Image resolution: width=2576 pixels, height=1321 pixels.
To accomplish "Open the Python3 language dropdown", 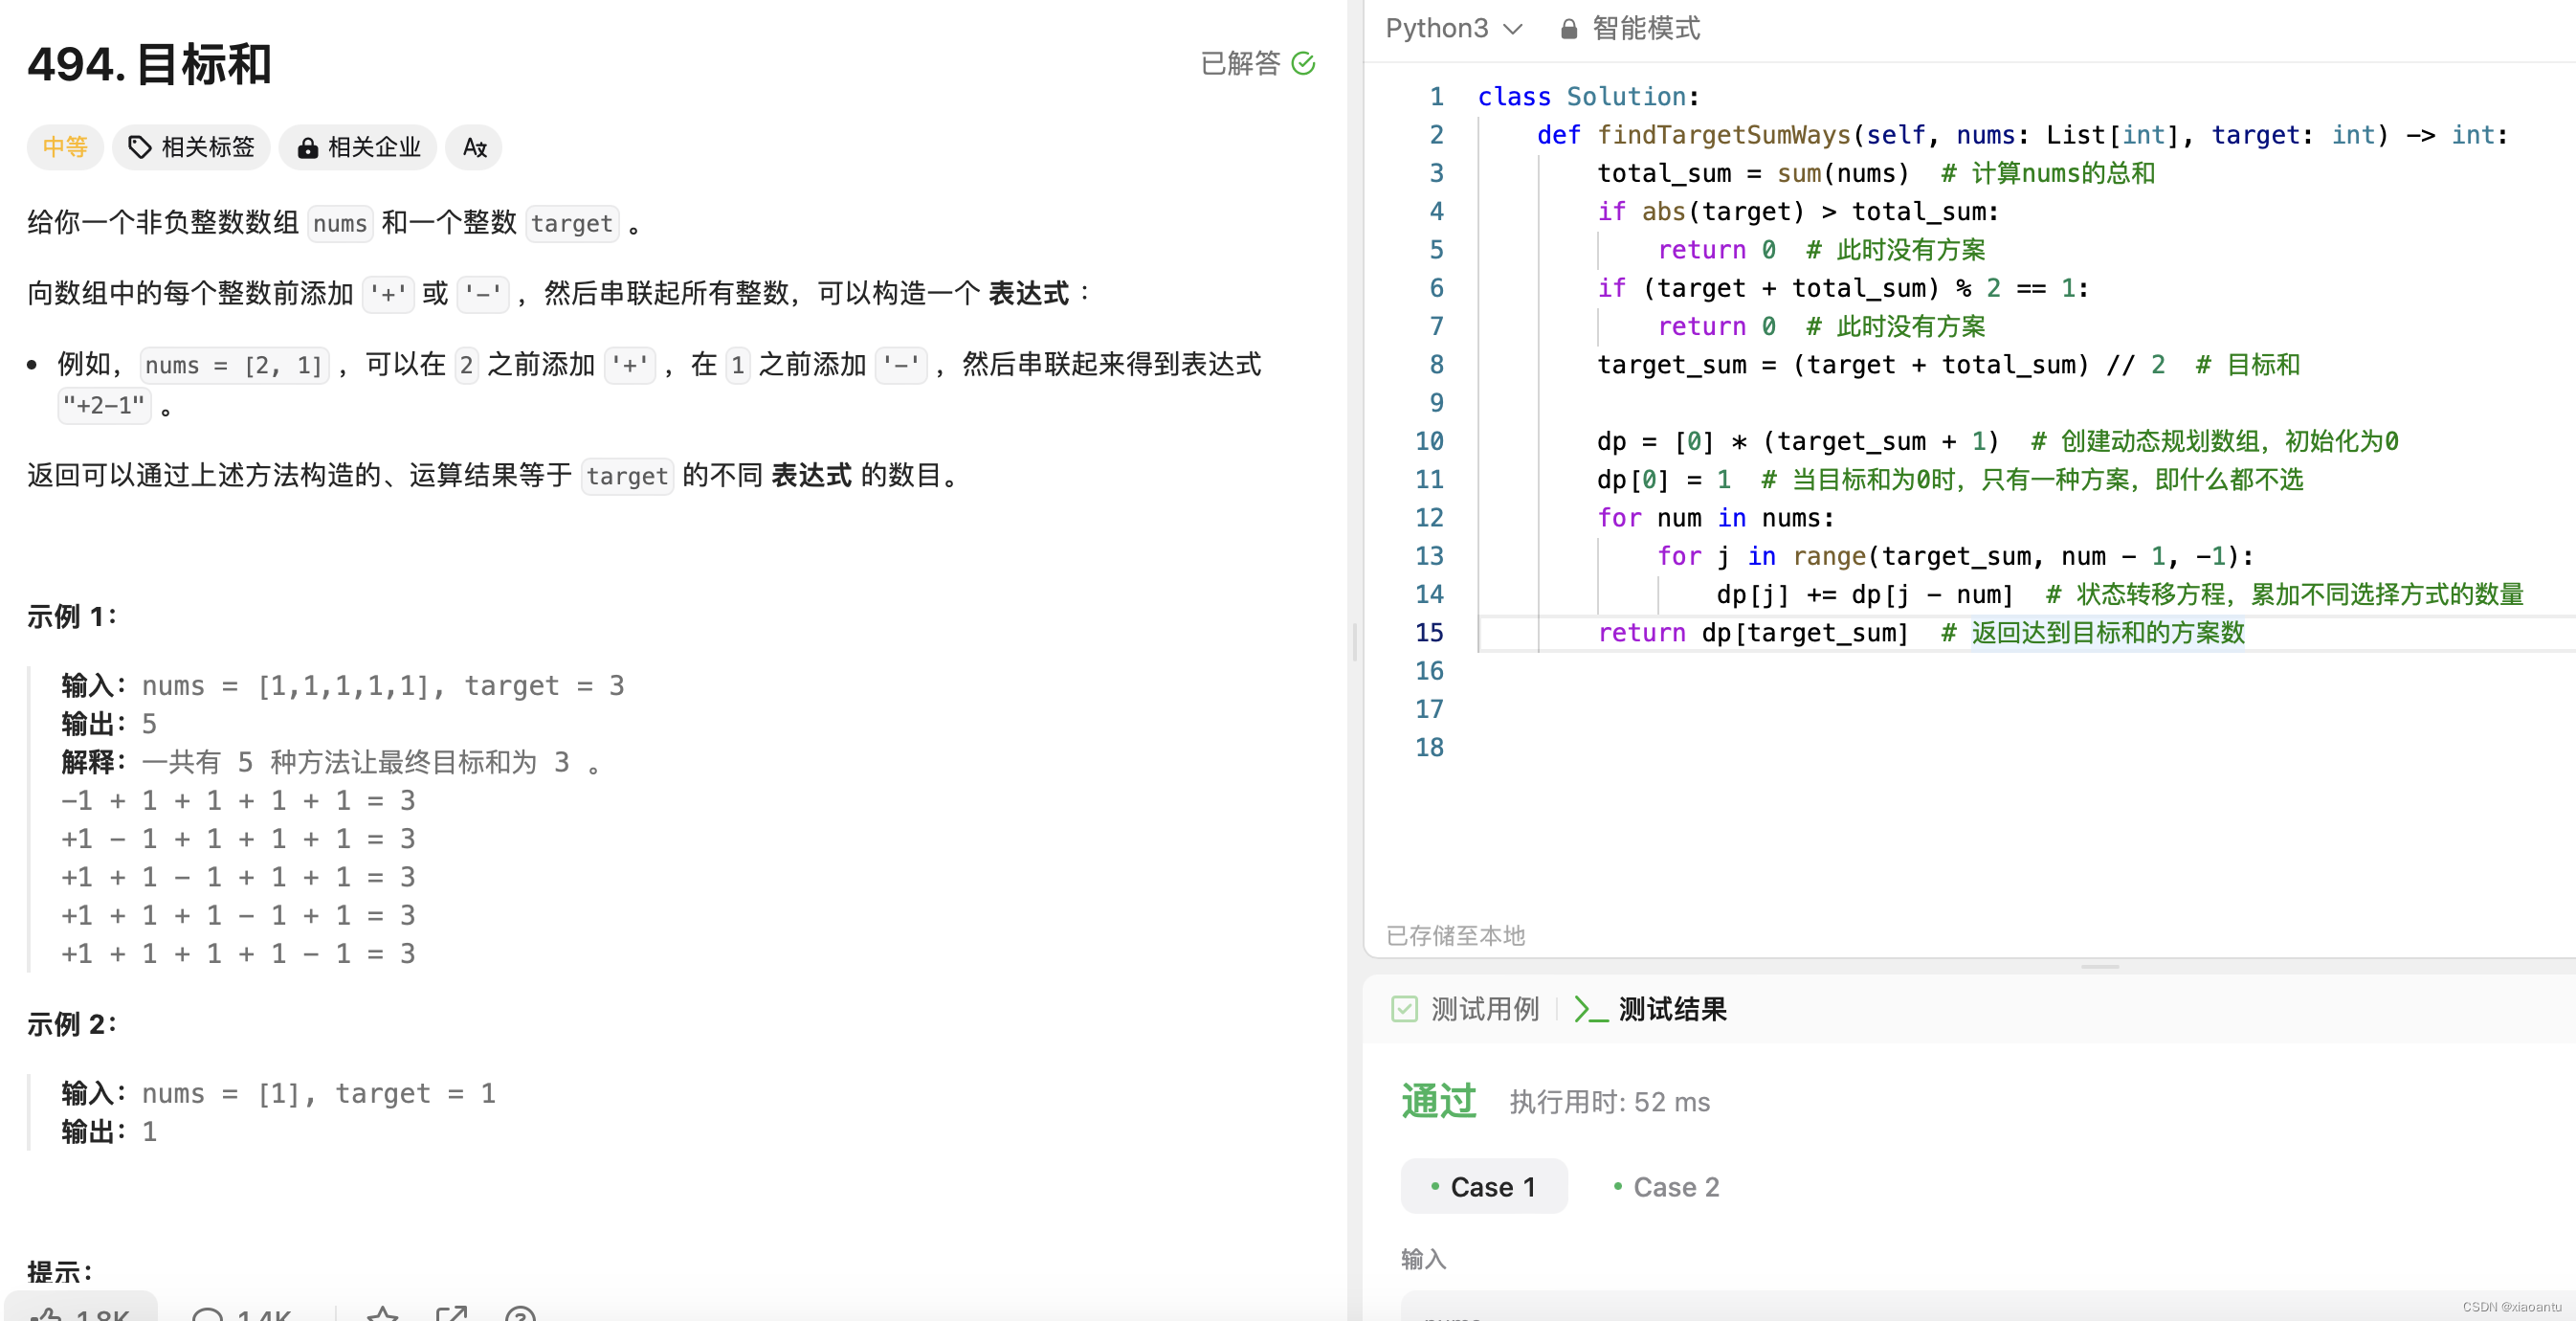I will (1453, 29).
